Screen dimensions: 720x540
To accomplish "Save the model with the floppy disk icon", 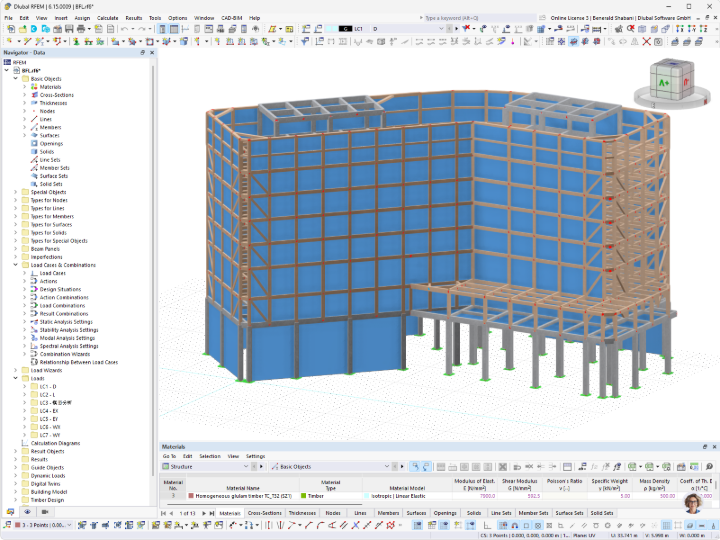I will tap(69, 29).
